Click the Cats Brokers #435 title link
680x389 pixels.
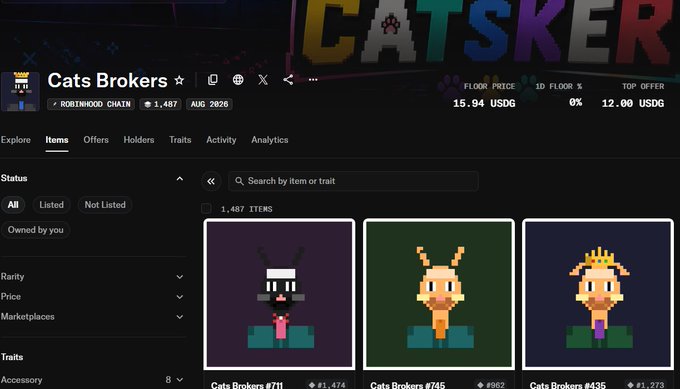(567, 385)
